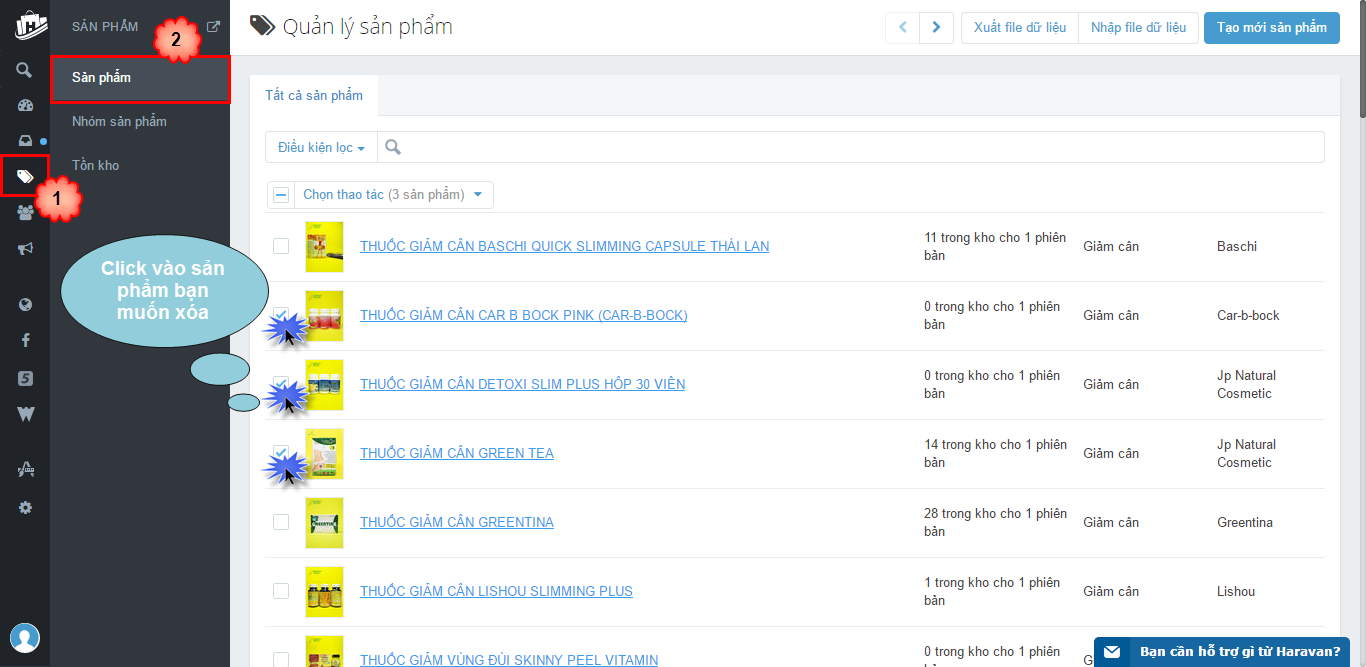This screenshot has width=1366, height=667.
Task: Open BASCHI QUICK SLIMMING CAPSULE THÁI LAN product
Action: (x=565, y=246)
